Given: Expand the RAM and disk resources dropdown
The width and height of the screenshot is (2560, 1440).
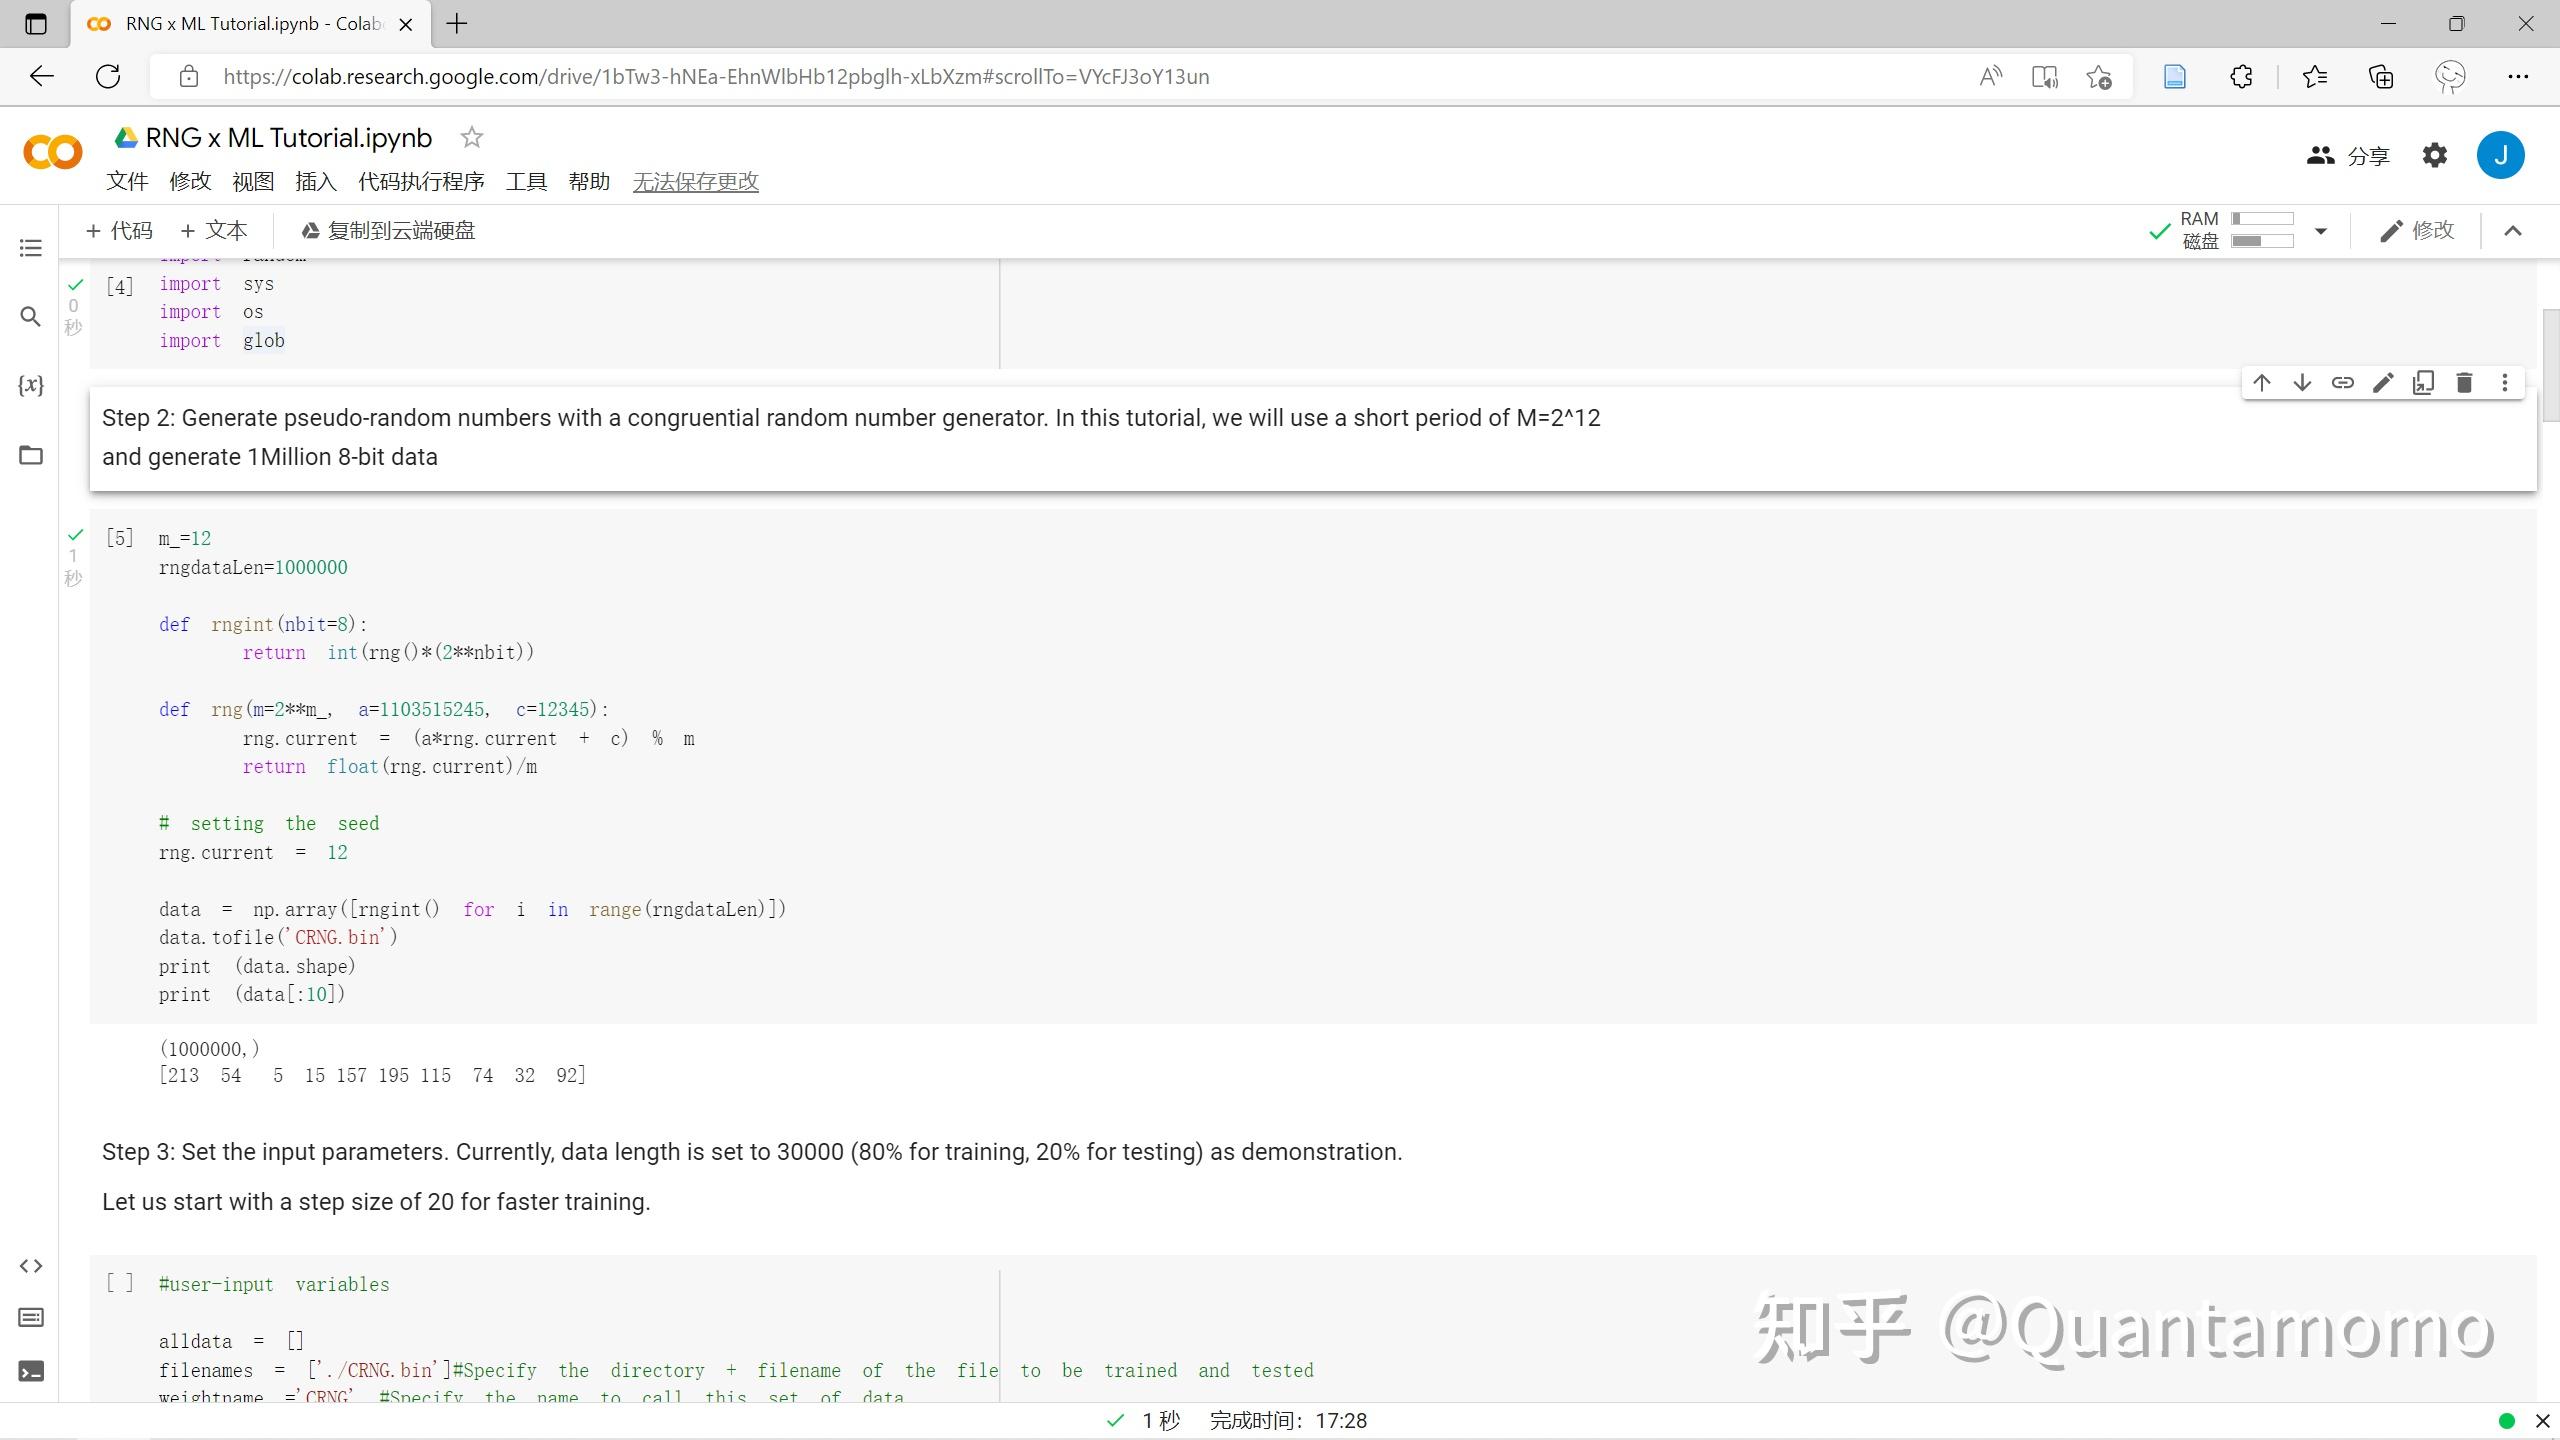Looking at the screenshot, I should [x=2321, y=231].
